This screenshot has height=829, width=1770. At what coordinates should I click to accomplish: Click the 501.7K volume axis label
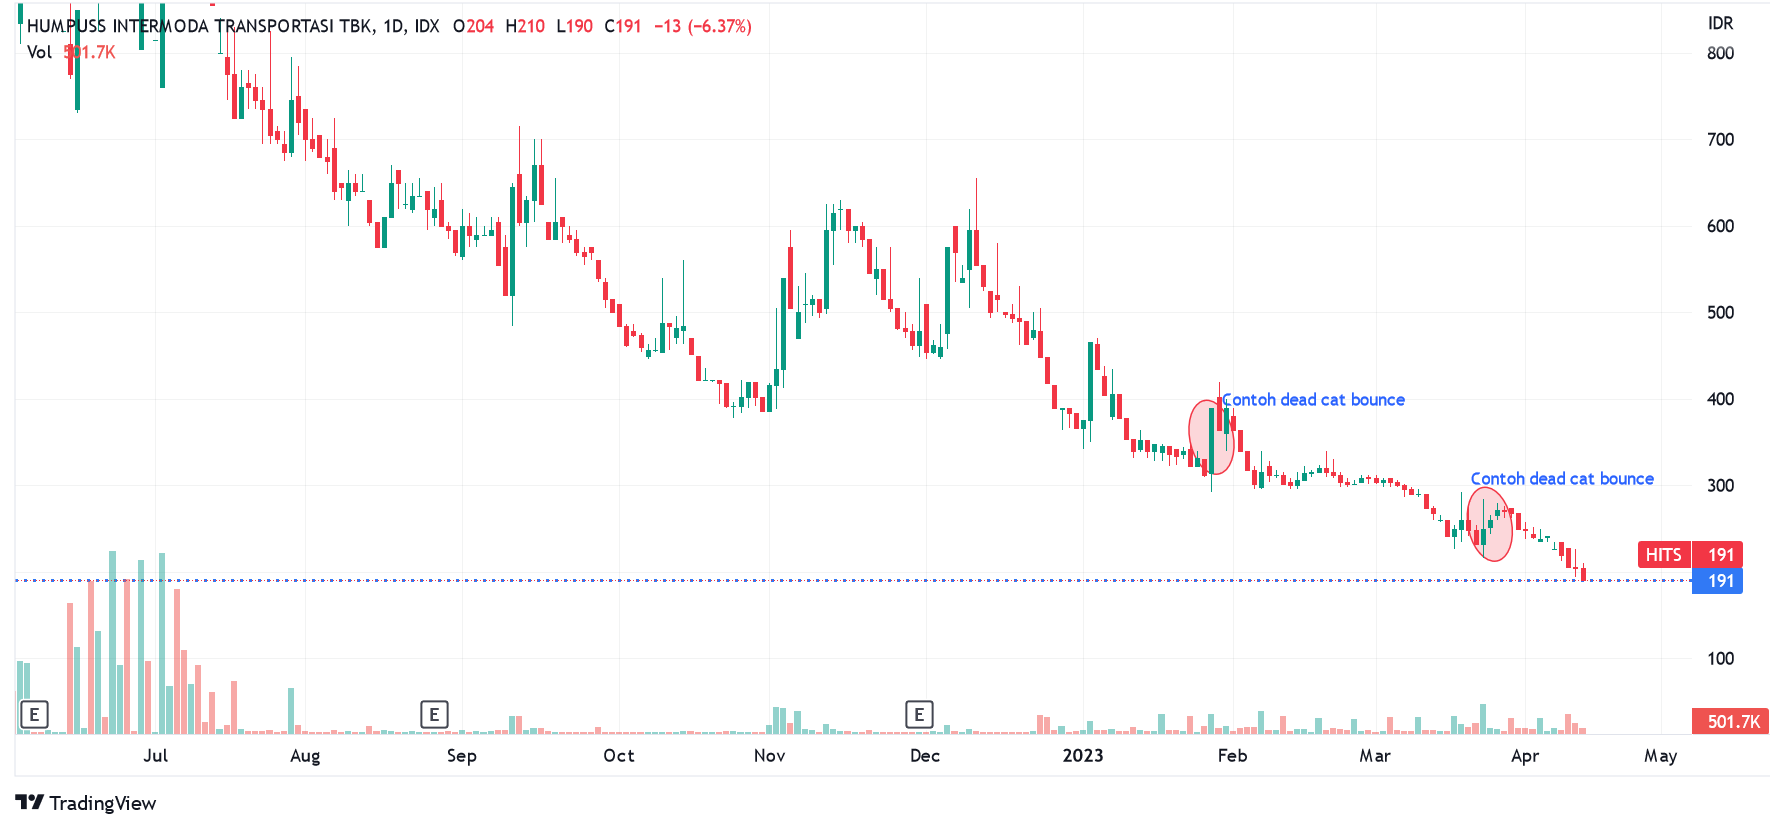[x=1731, y=721]
